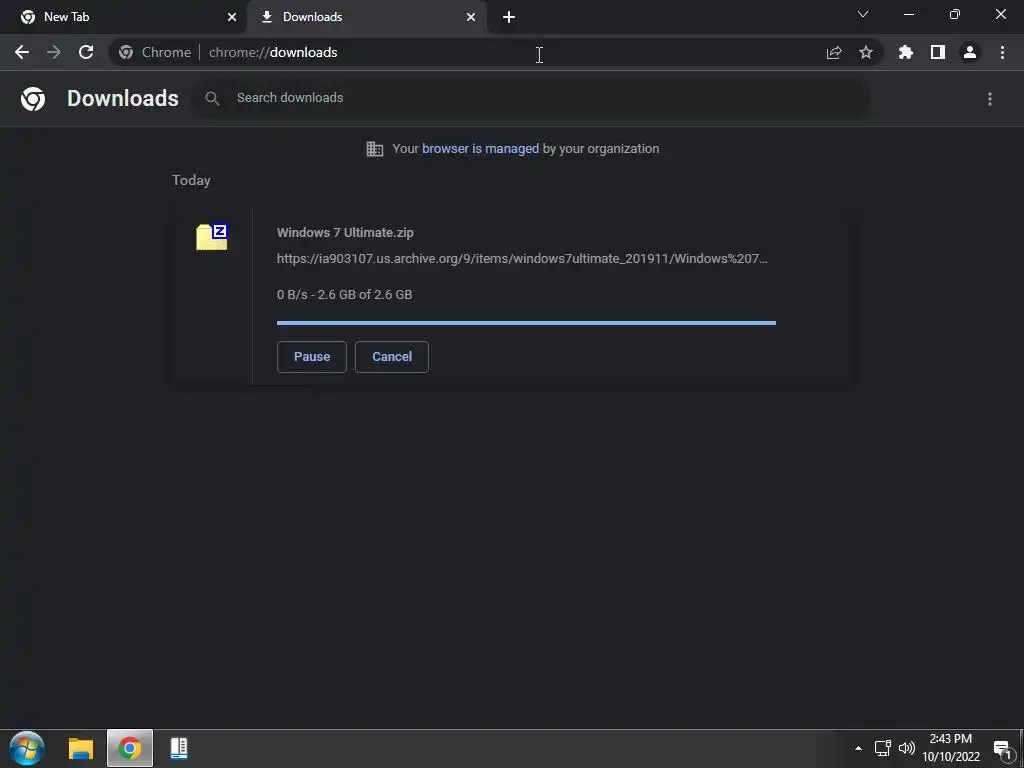
Task: Click the 'Today' date heading
Action: [x=191, y=180]
